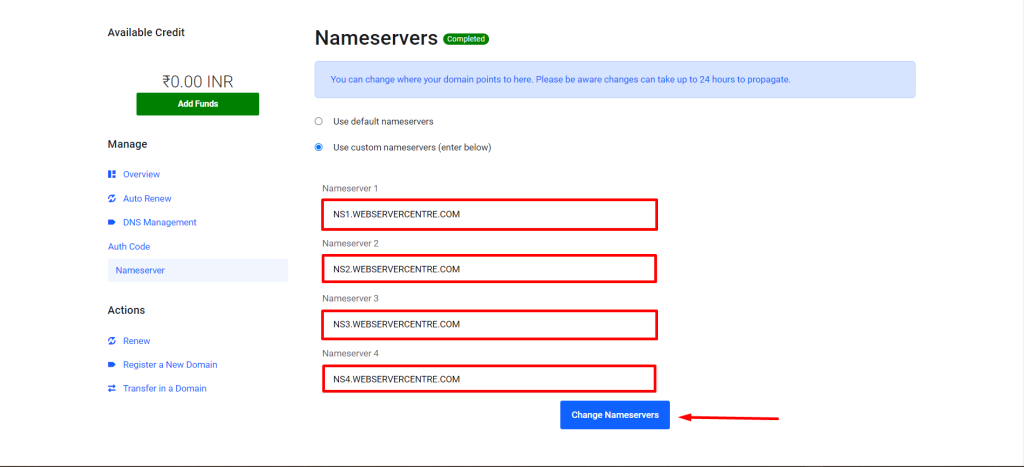Click the Manage section heading
Image resolution: width=1024 pixels, height=467 pixels.
pos(127,144)
